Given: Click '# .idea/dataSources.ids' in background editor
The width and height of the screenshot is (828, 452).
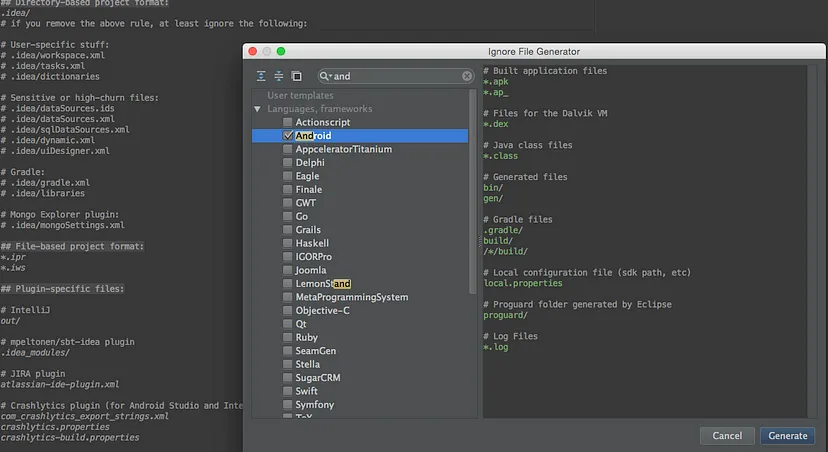Looking at the screenshot, I should point(58,108).
